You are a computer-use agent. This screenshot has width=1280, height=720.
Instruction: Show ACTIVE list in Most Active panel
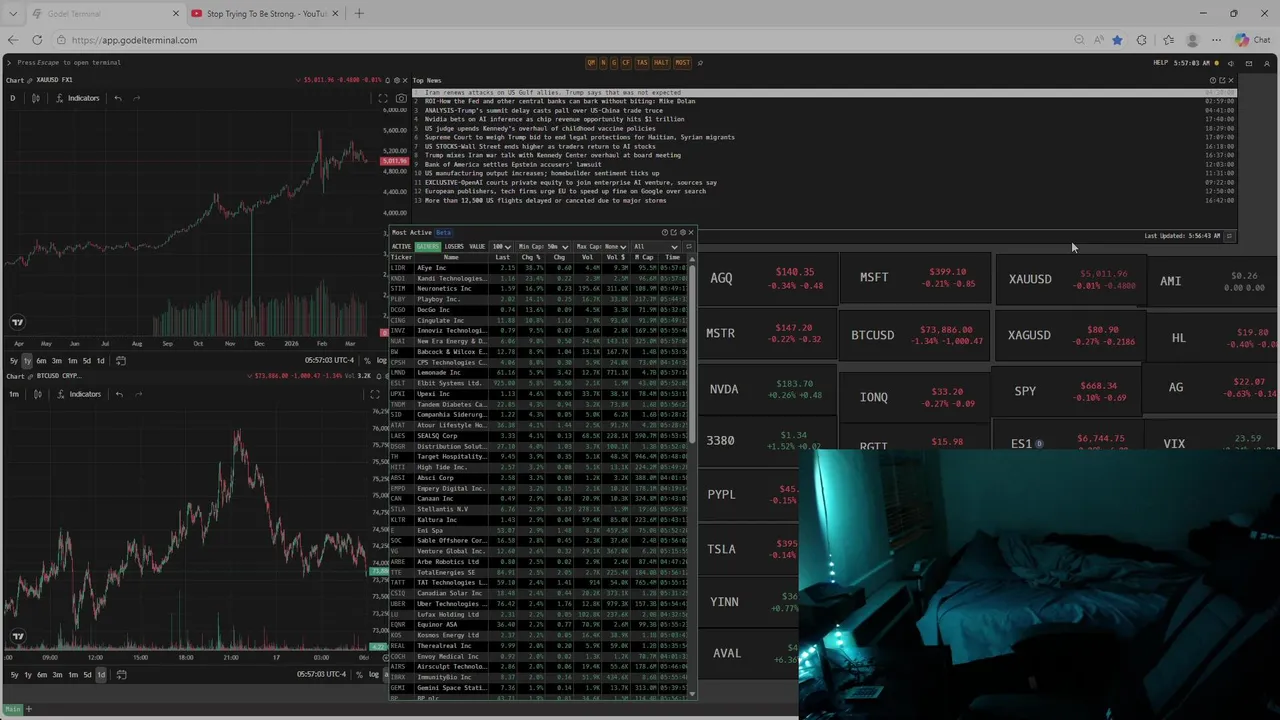point(401,246)
